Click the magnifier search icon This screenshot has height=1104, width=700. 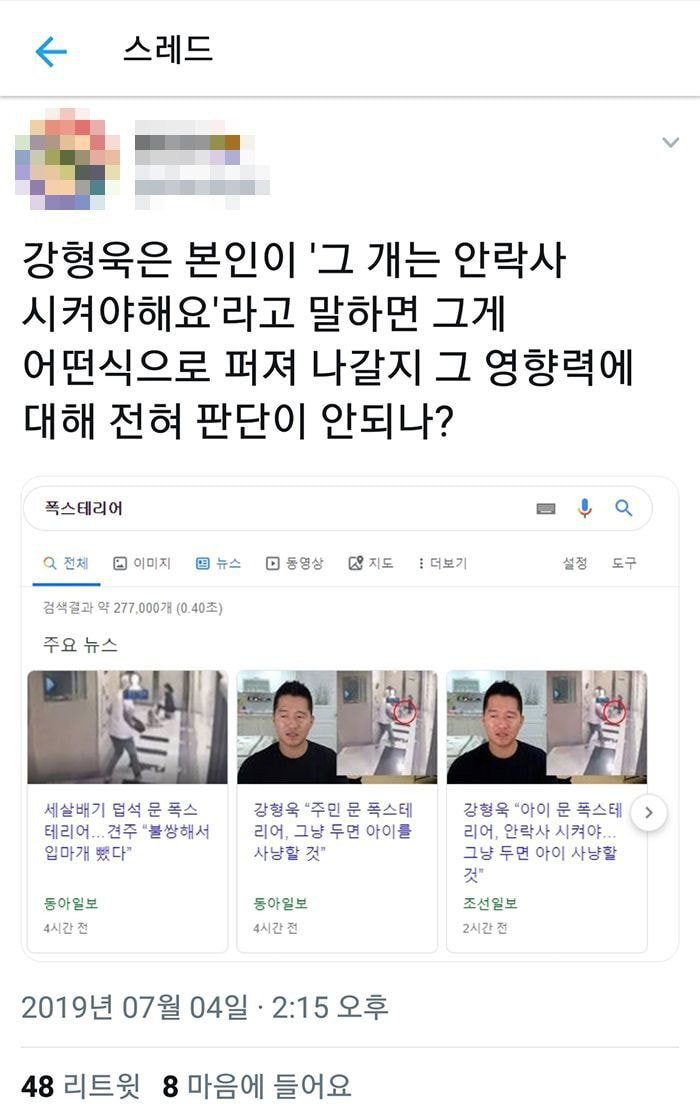tap(623, 508)
